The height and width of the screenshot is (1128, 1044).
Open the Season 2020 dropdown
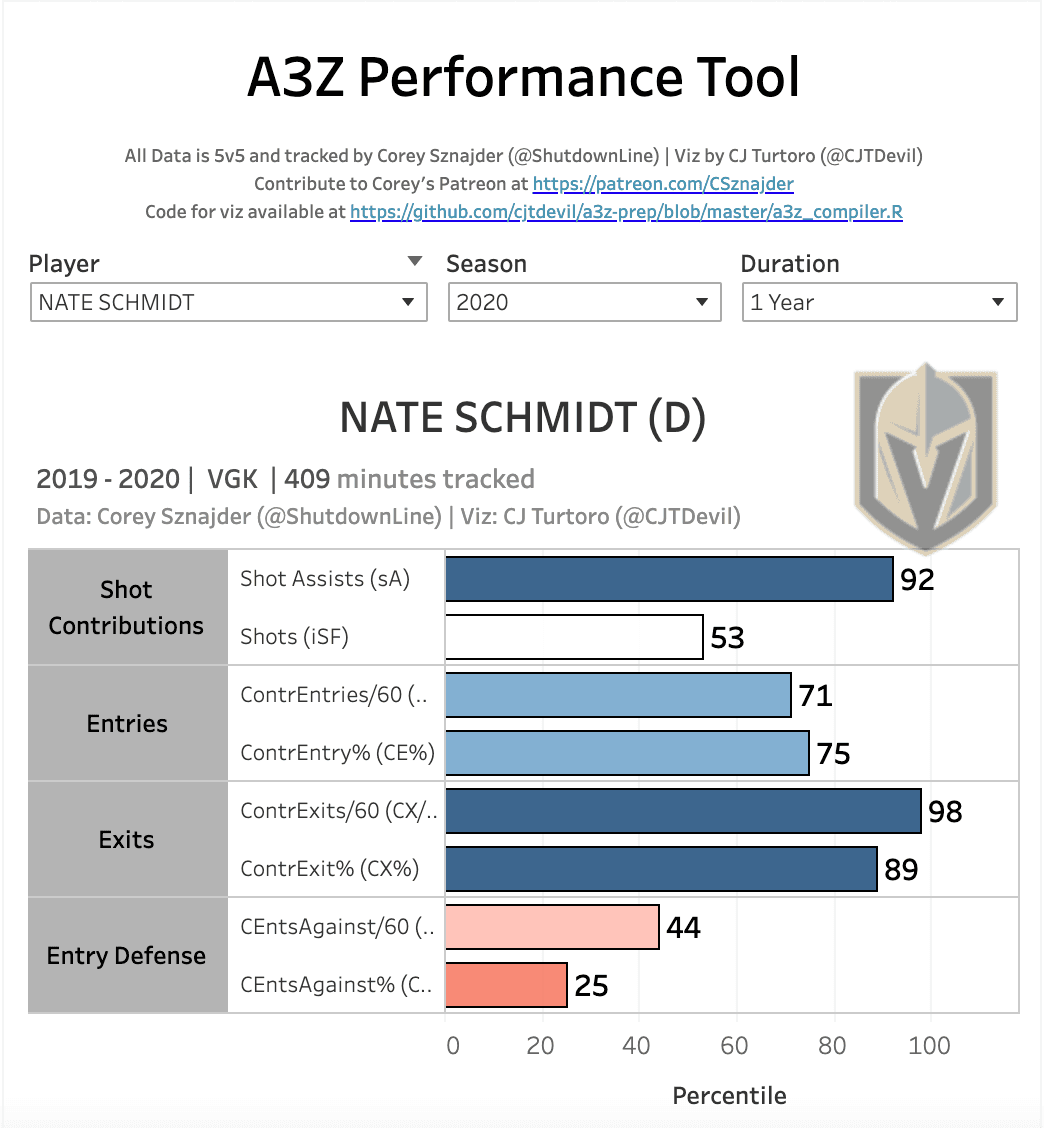pos(584,302)
